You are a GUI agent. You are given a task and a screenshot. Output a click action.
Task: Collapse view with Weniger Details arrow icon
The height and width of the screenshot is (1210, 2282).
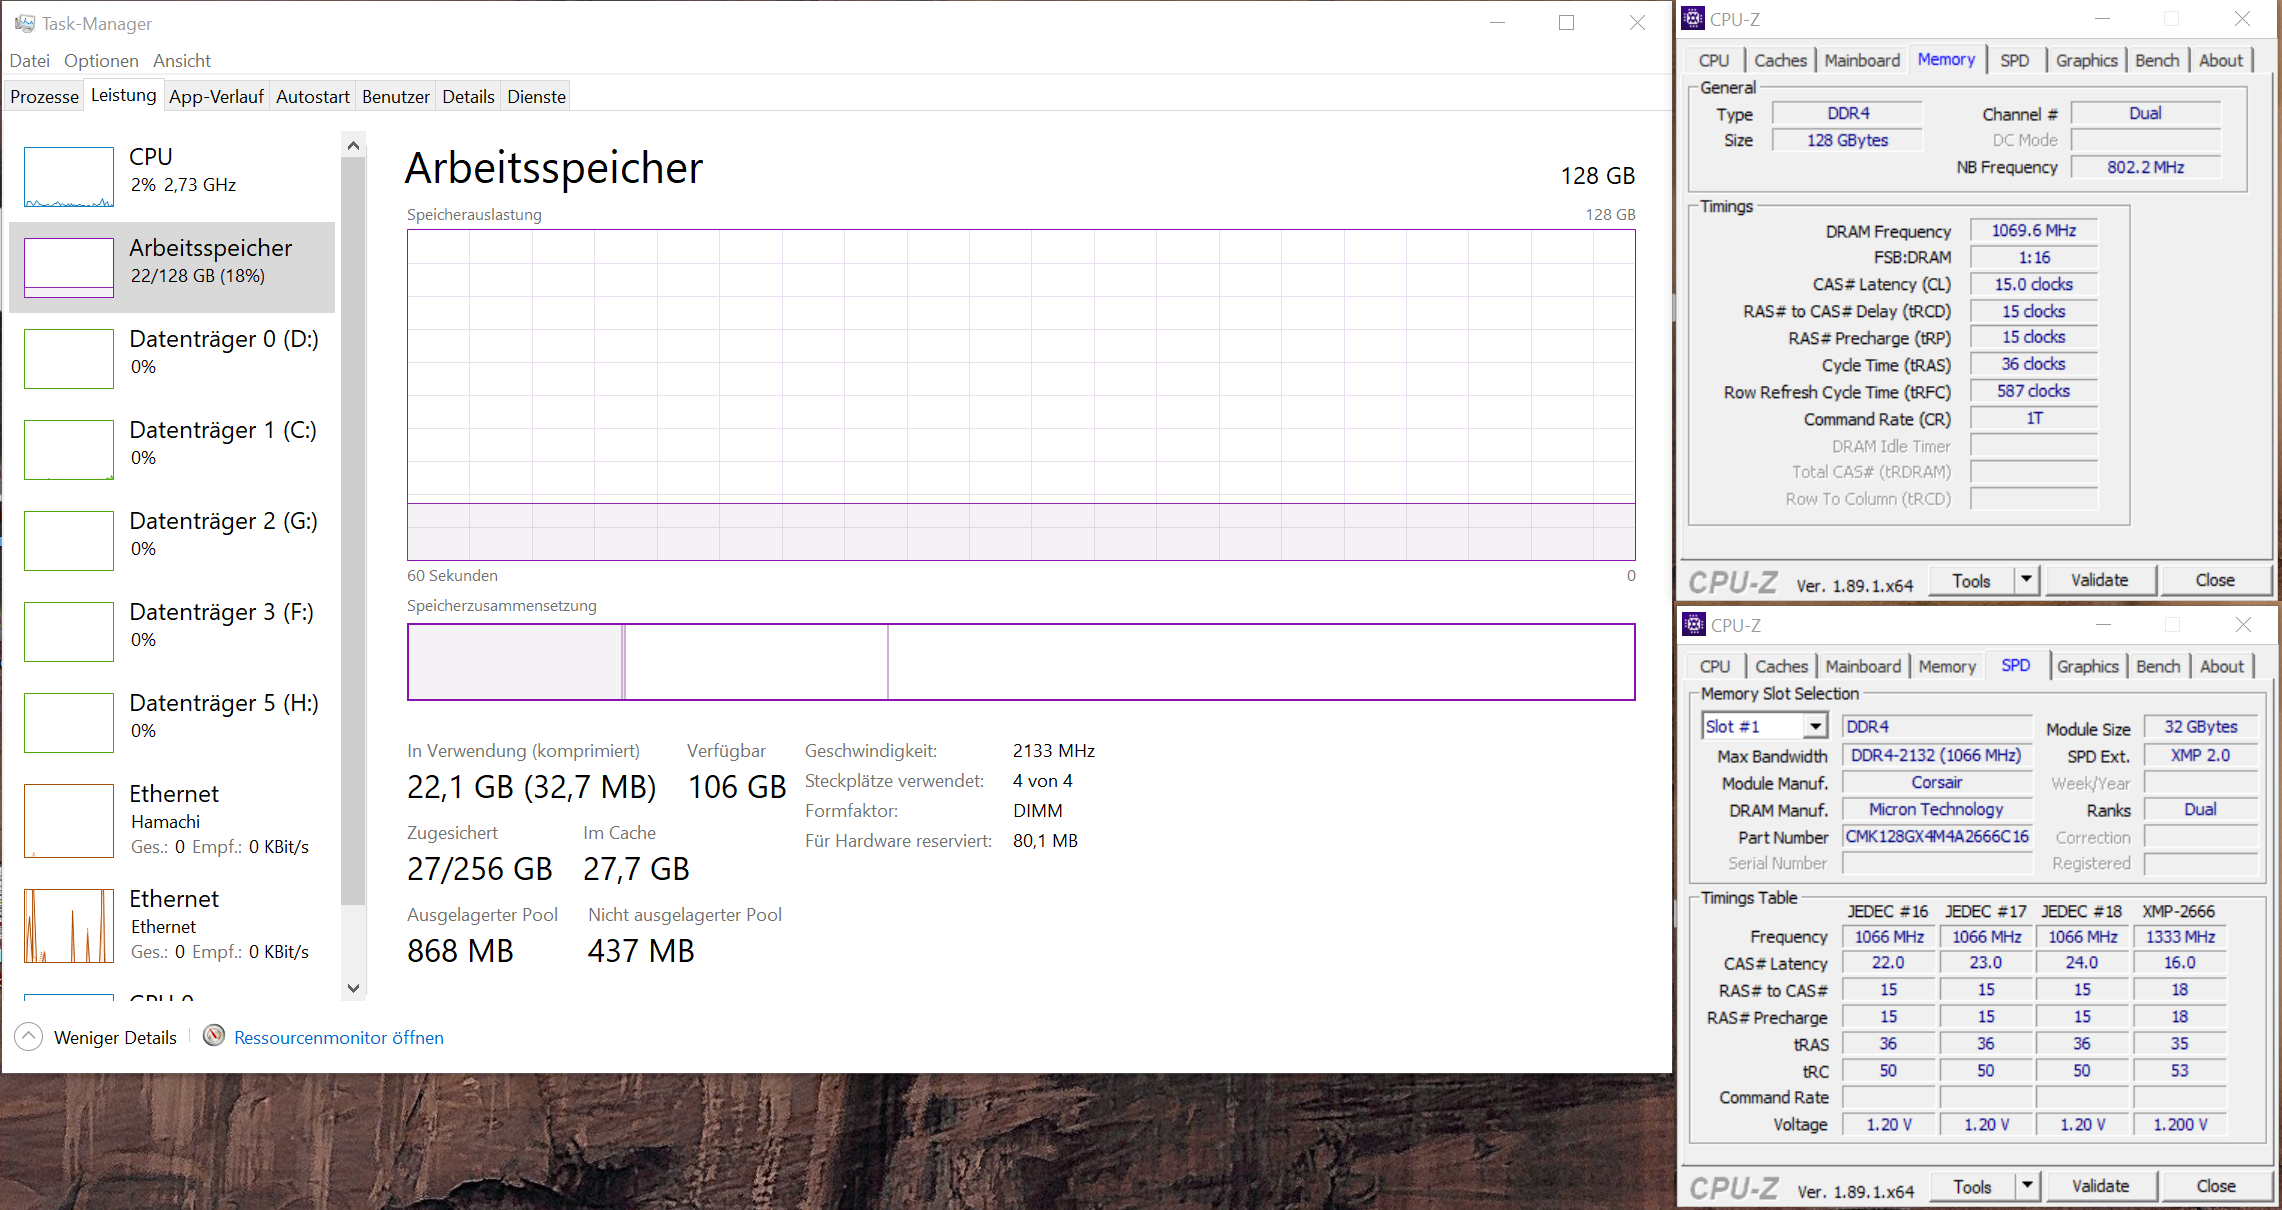(x=29, y=1037)
